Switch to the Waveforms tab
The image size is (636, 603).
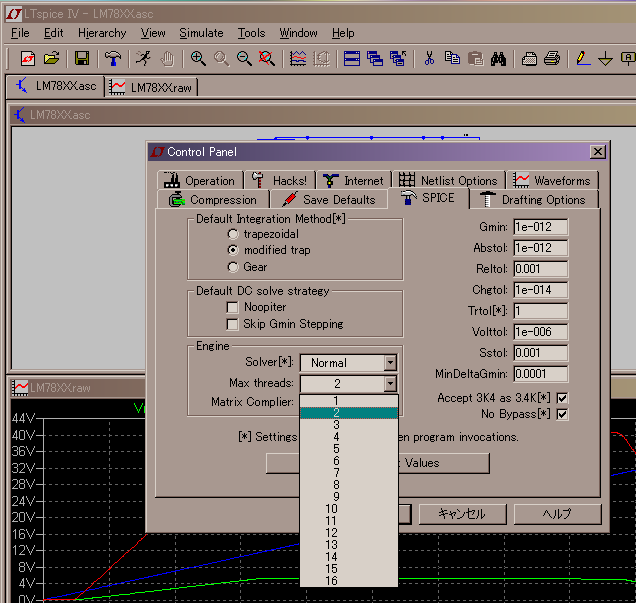552,180
